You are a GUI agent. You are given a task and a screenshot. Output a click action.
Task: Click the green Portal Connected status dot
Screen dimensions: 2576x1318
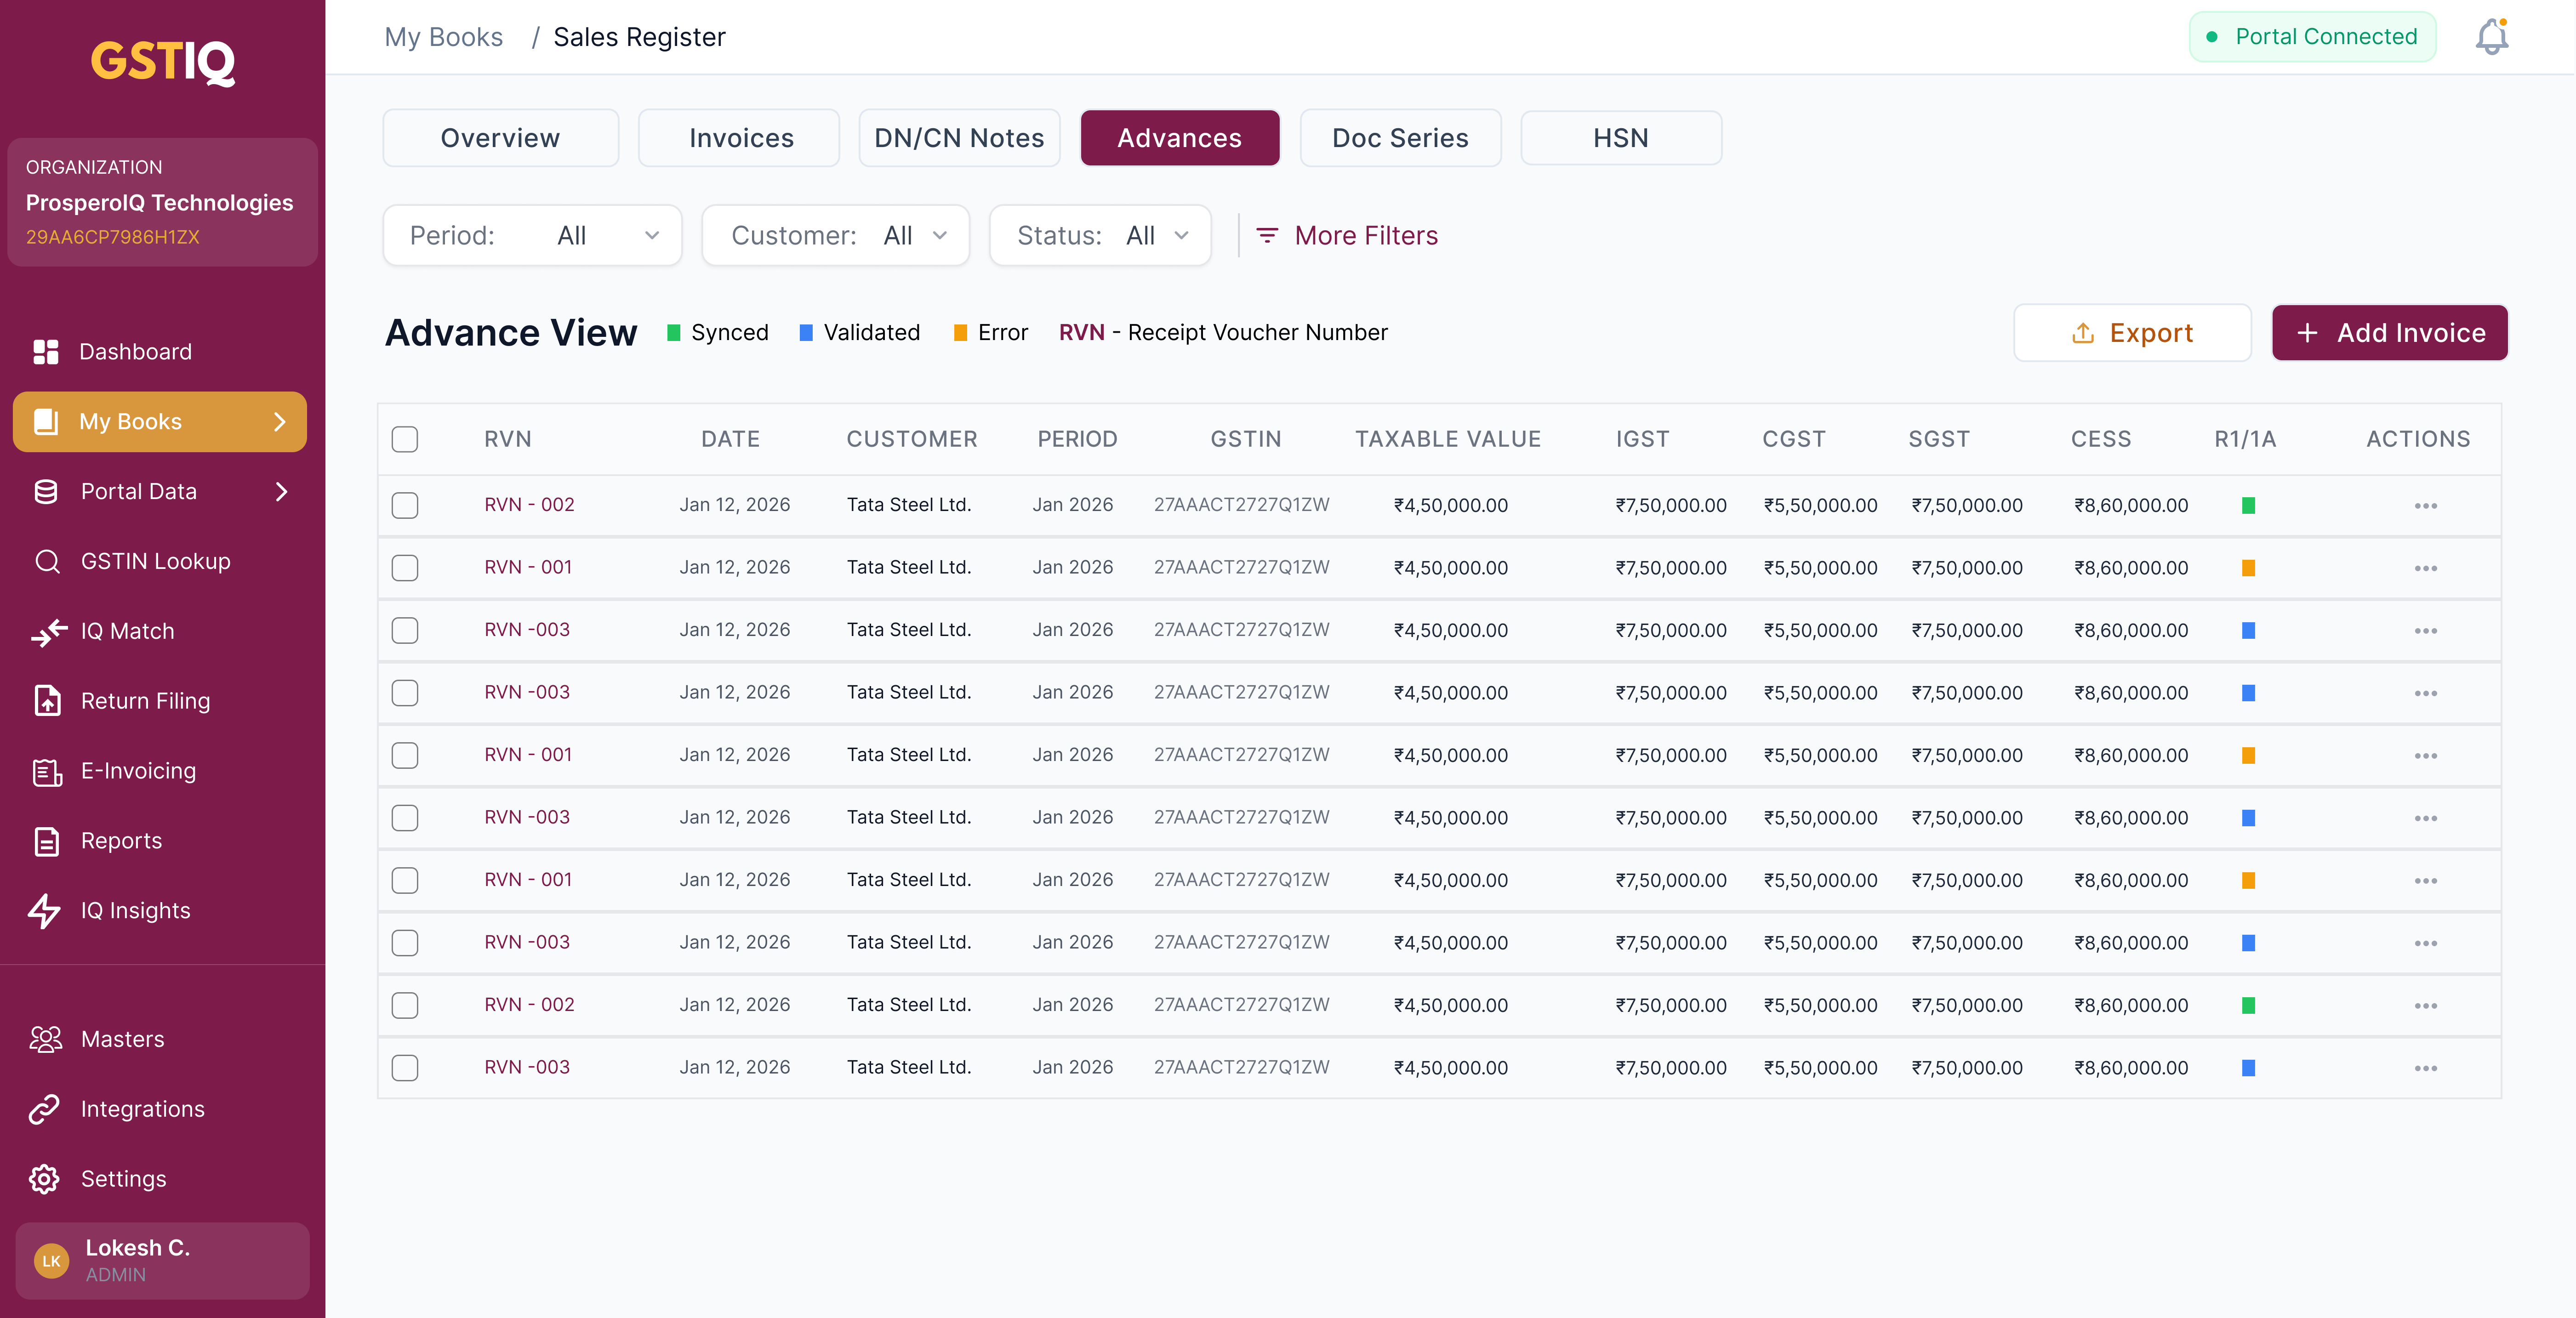click(x=2212, y=37)
